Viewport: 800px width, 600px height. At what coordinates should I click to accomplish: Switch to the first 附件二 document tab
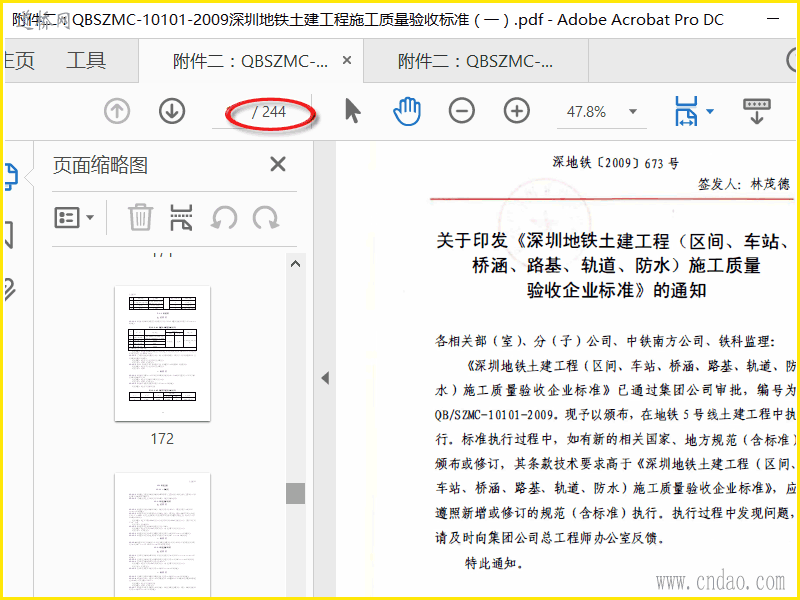(250, 61)
